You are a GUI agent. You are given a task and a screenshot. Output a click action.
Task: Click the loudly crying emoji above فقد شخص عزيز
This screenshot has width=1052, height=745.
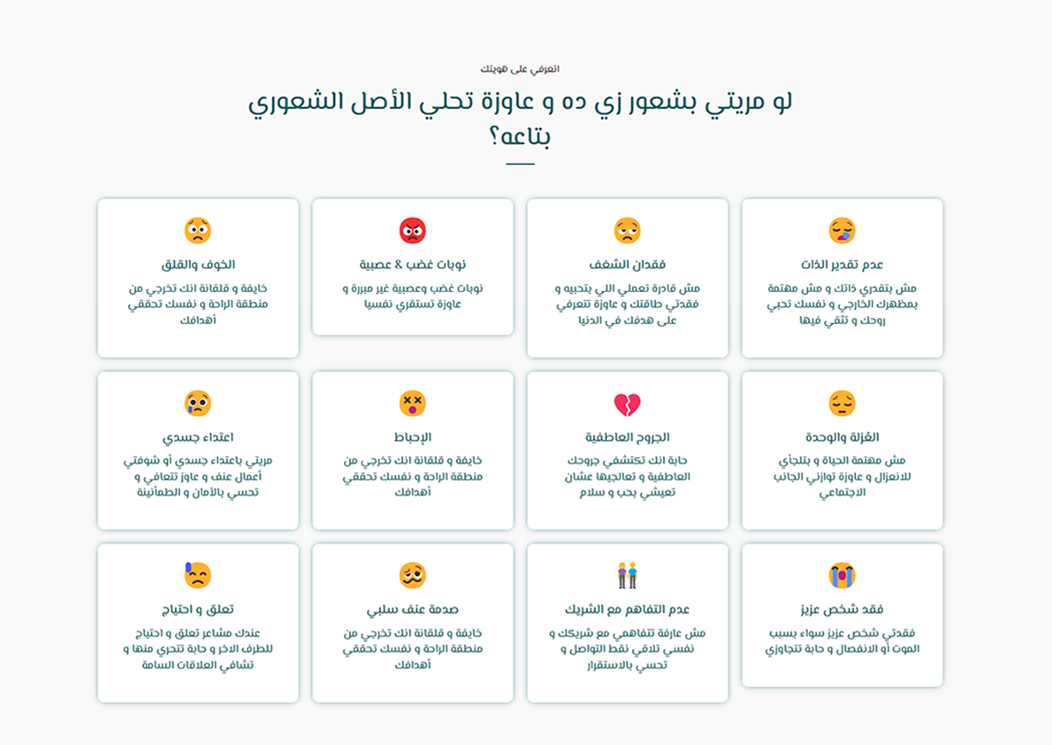point(842,576)
